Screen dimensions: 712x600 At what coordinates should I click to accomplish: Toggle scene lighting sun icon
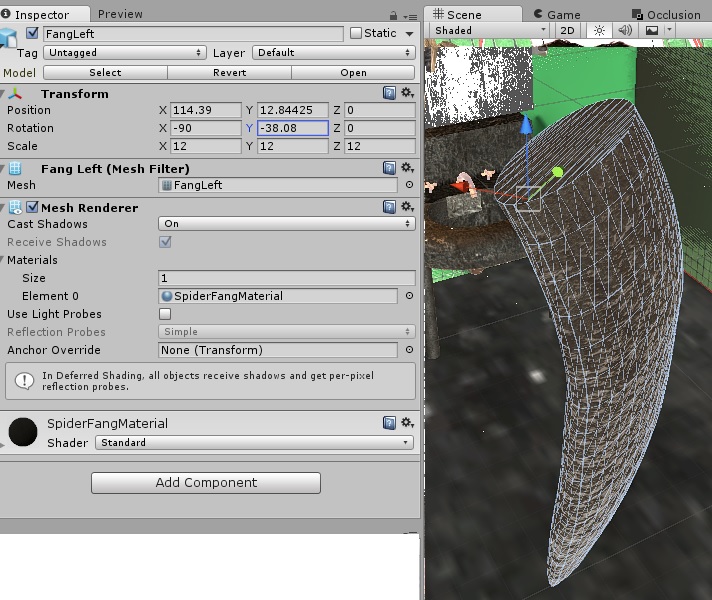point(599,31)
